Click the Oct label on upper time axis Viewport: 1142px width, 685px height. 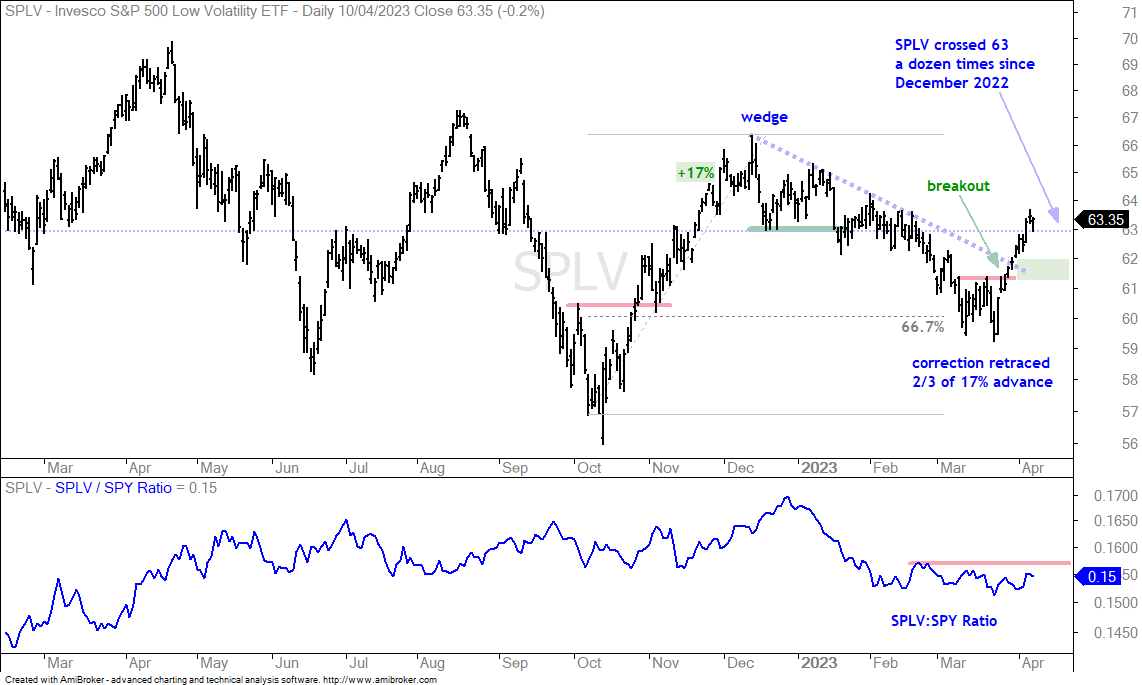pyautogui.click(x=588, y=467)
